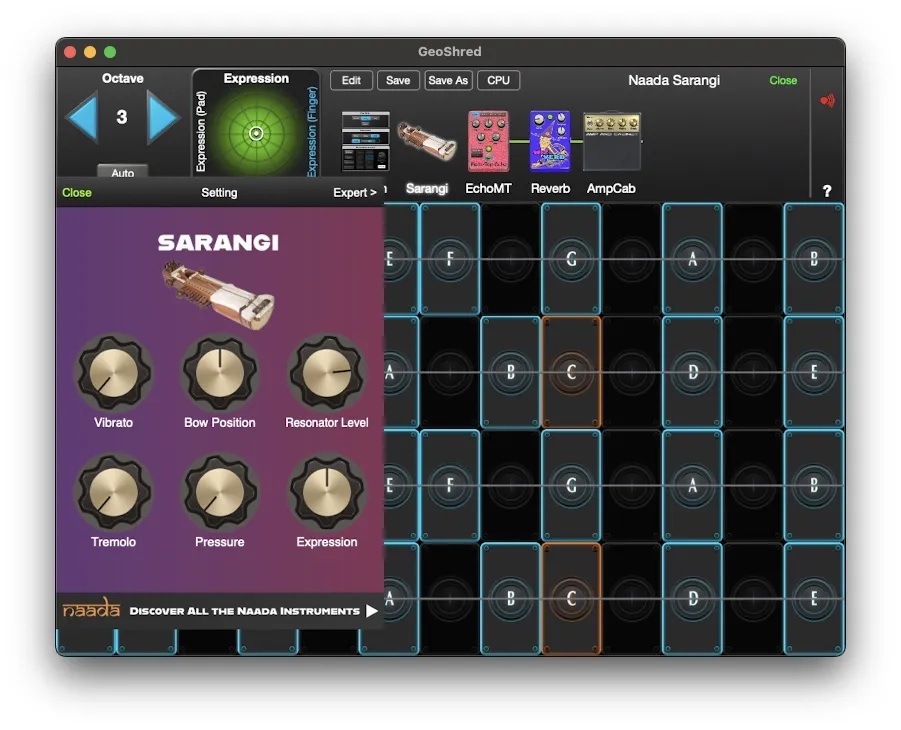This screenshot has width=901, height=730.
Task: Click the play arrow beside Naada Instruments
Action: pyautogui.click(x=372, y=610)
